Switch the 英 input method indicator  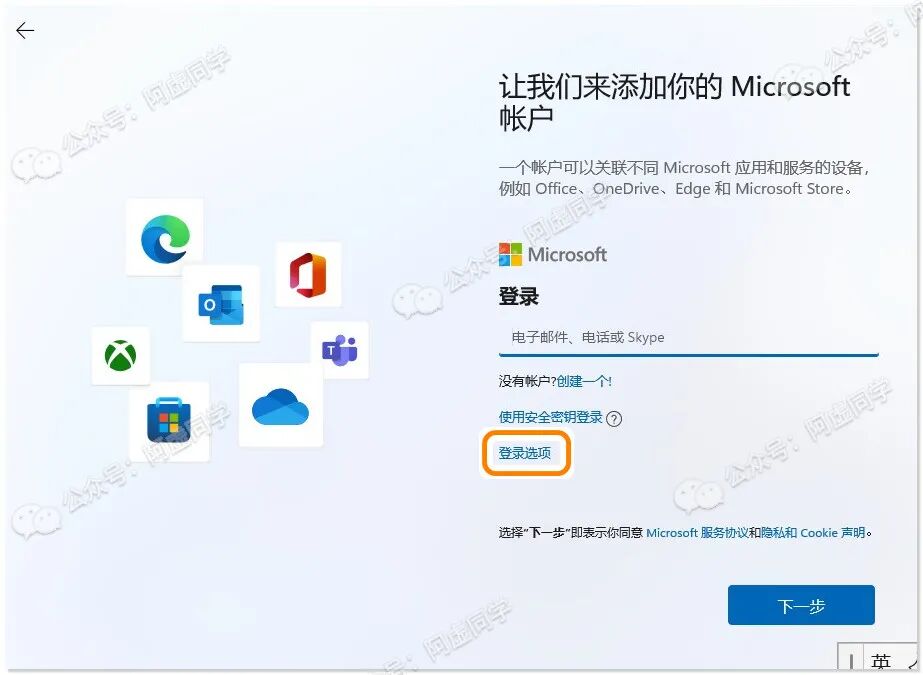click(x=881, y=661)
